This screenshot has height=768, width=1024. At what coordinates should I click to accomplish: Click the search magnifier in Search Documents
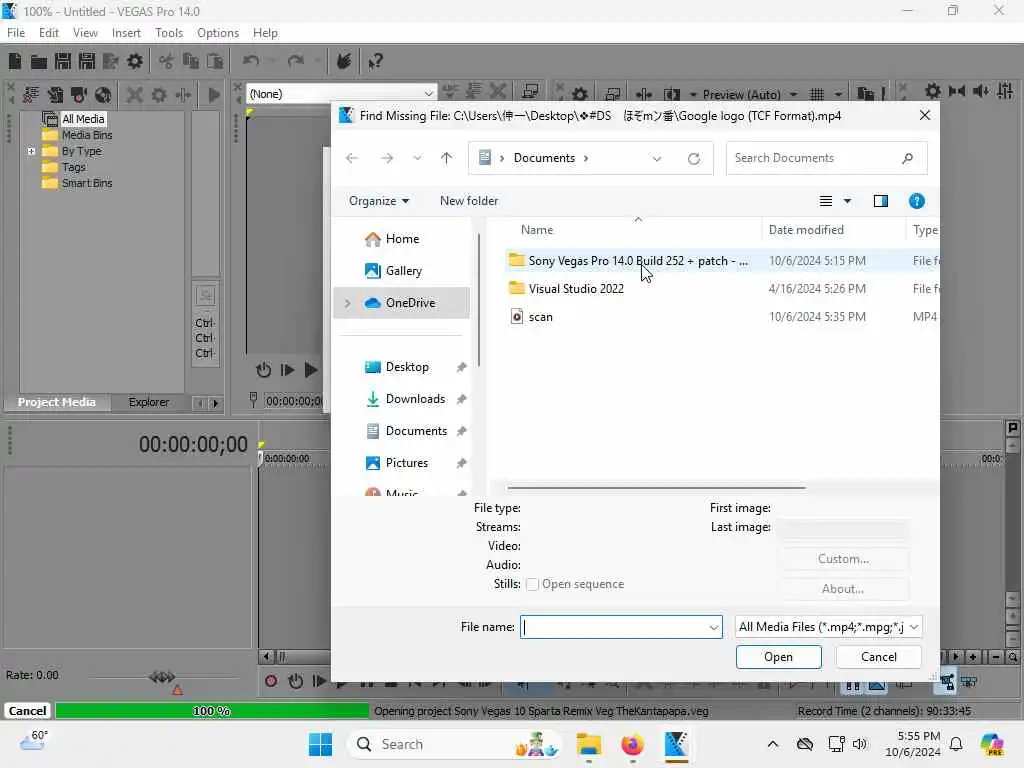click(907, 158)
